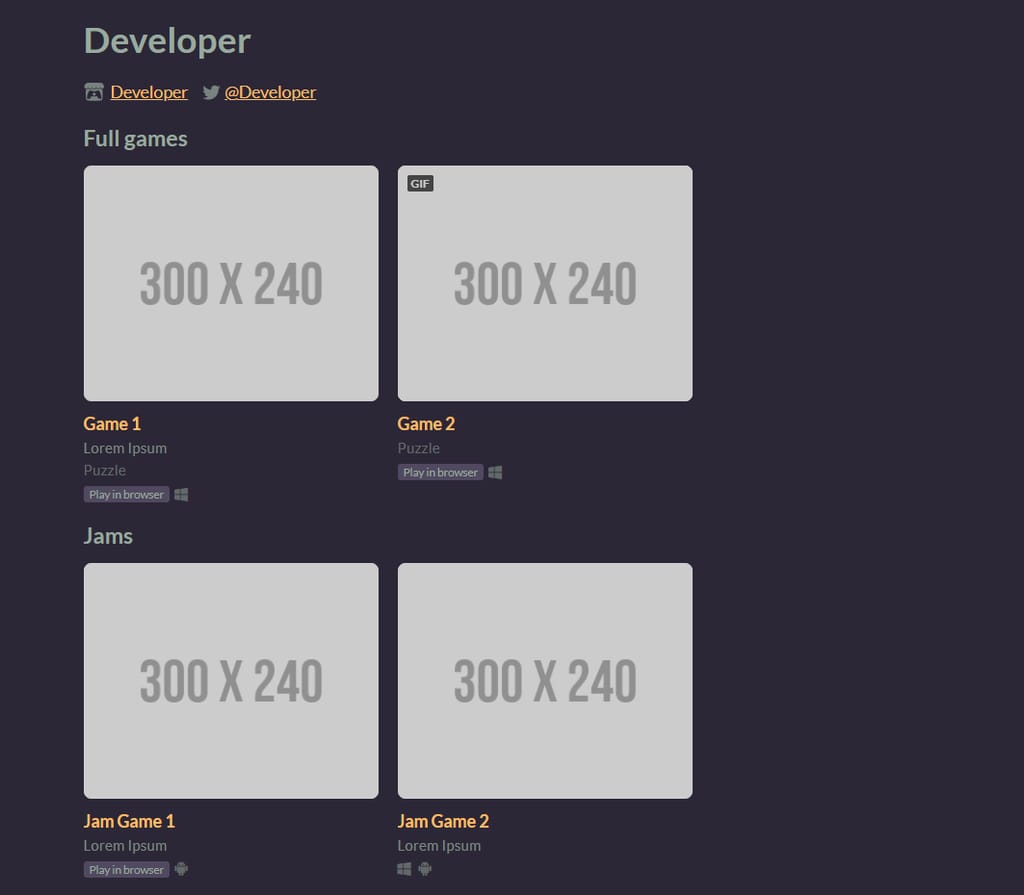Open the Game 2 title link

(426, 424)
